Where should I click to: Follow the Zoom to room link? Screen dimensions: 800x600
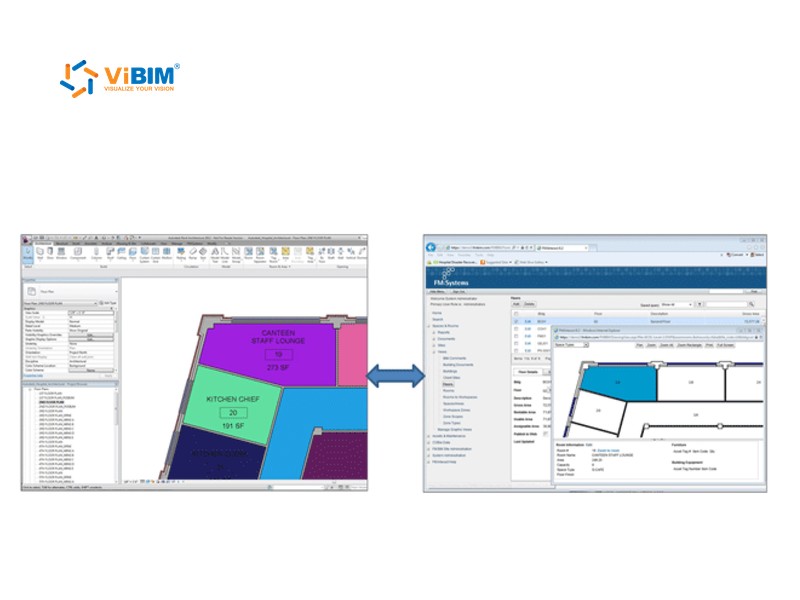click(608, 451)
